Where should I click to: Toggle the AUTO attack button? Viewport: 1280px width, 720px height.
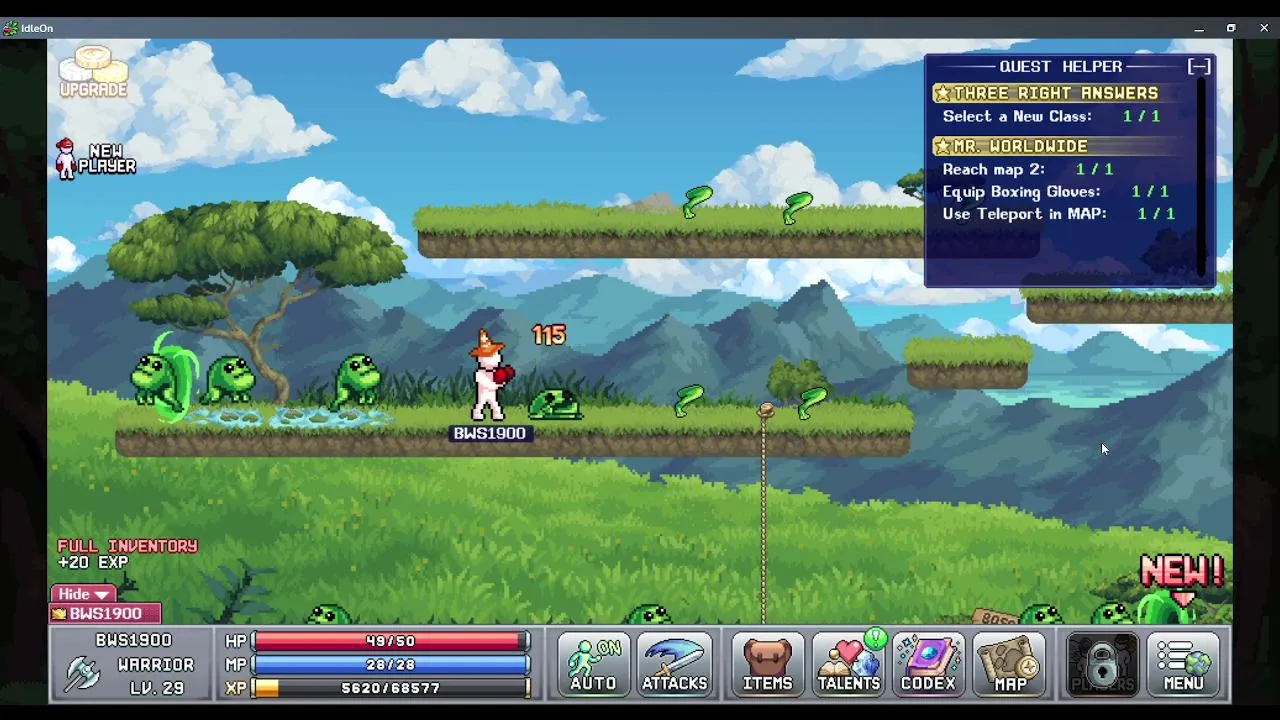tap(594, 665)
